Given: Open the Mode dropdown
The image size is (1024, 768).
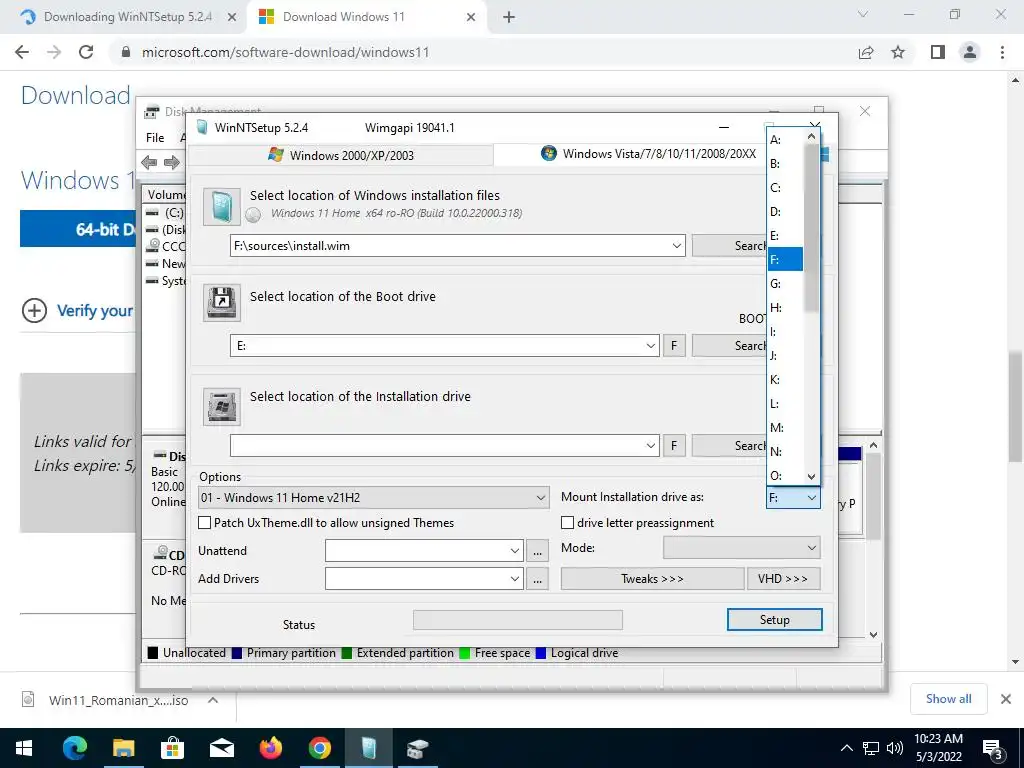Looking at the screenshot, I should pos(741,548).
